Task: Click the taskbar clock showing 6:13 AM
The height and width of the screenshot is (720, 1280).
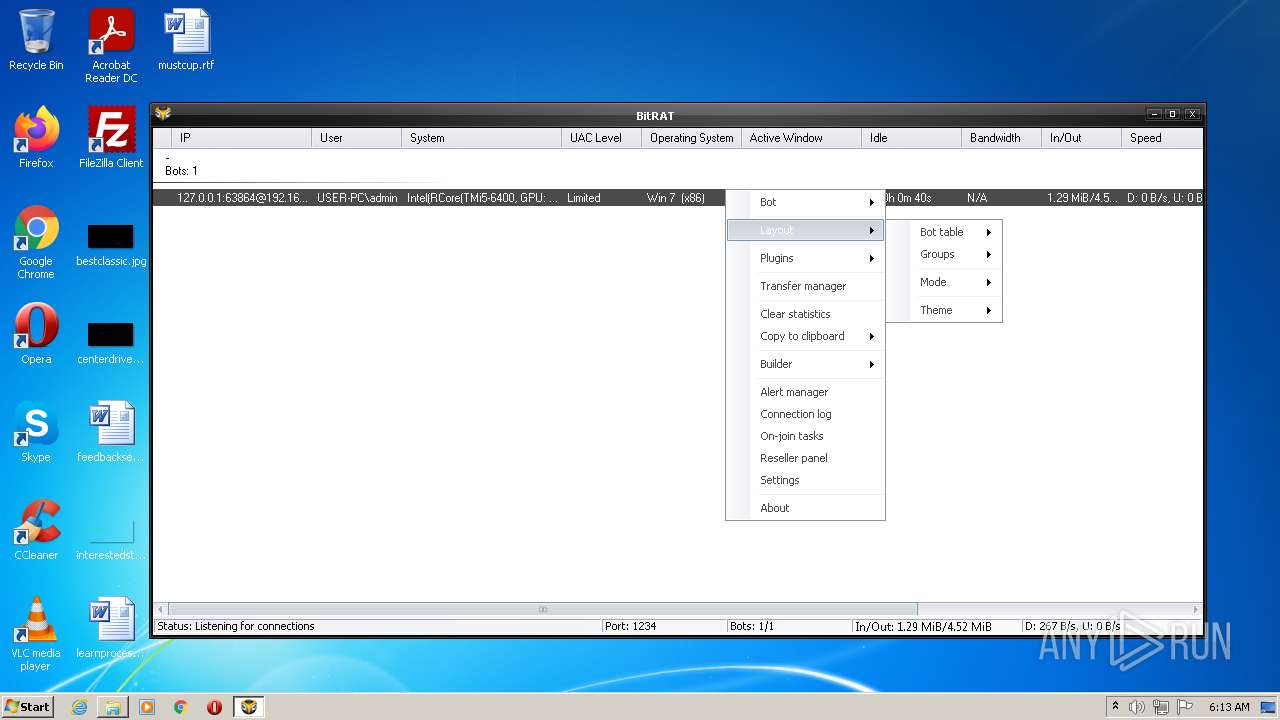Action: (1229, 707)
